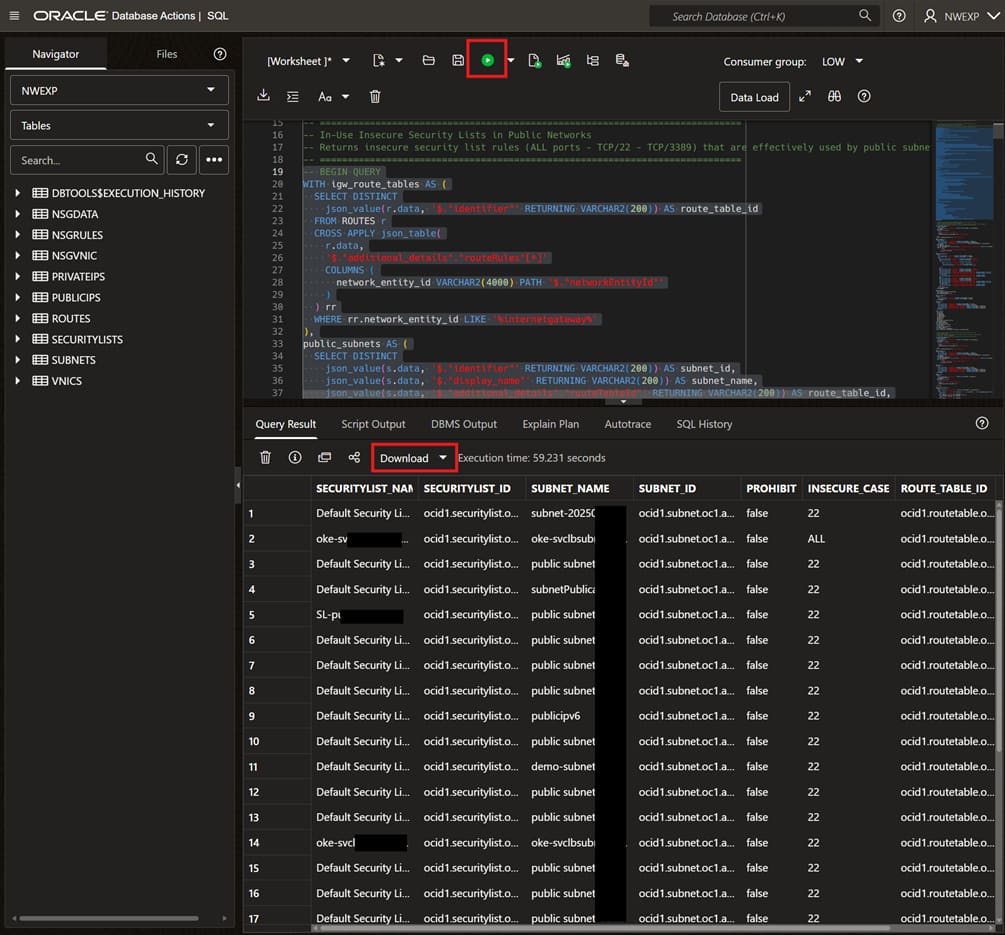Expand the NSGDATA table node
The width and height of the screenshot is (1005, 935).
[x=17, y=214]
